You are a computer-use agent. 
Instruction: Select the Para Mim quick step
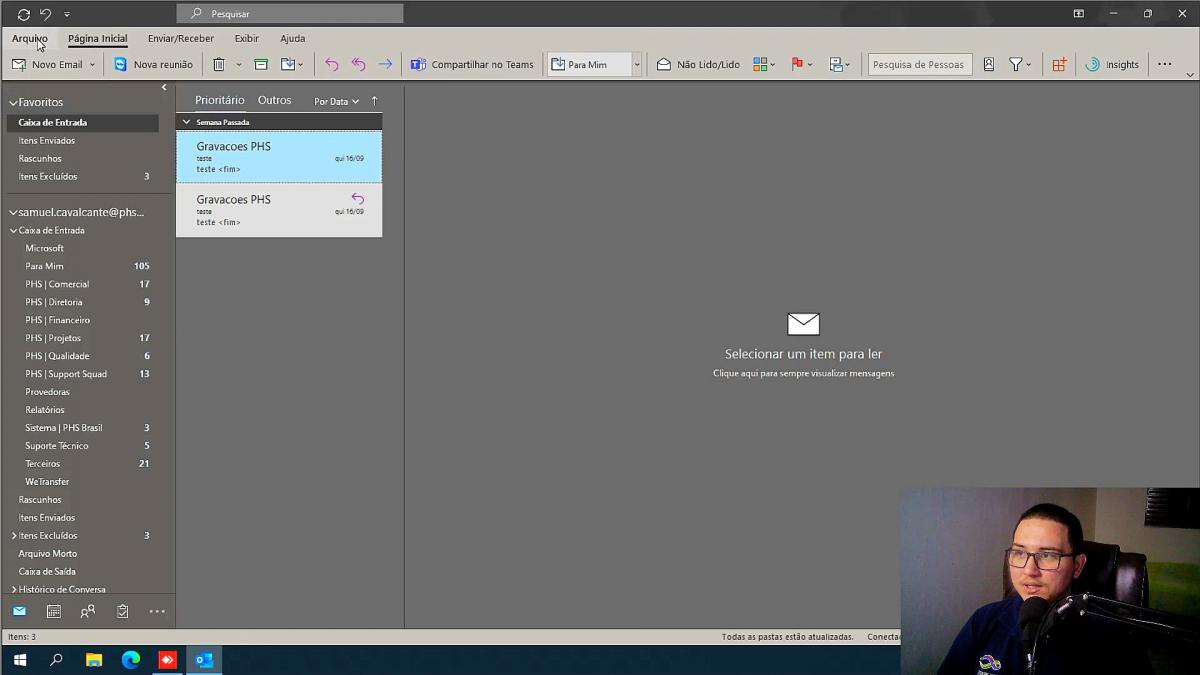tap(589, 64)
